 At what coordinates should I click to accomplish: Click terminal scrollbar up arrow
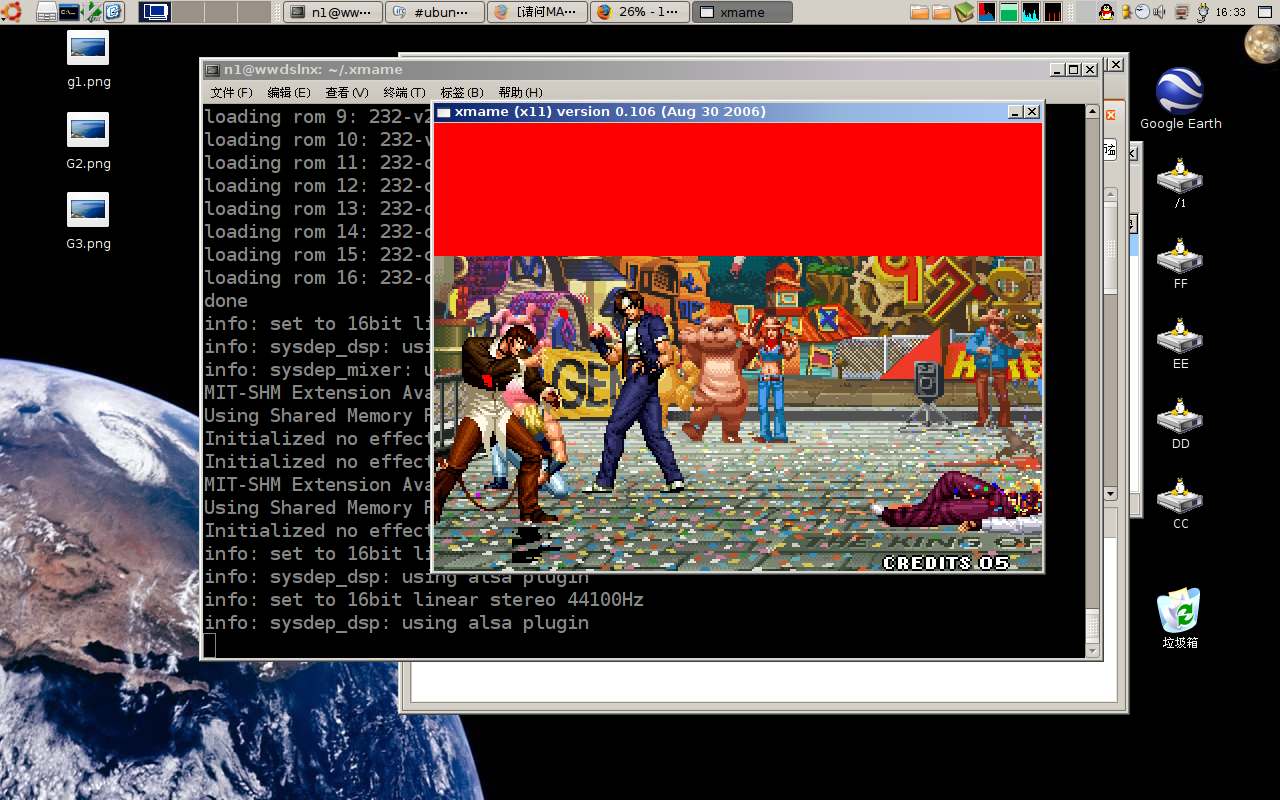tap(1093, 111)
